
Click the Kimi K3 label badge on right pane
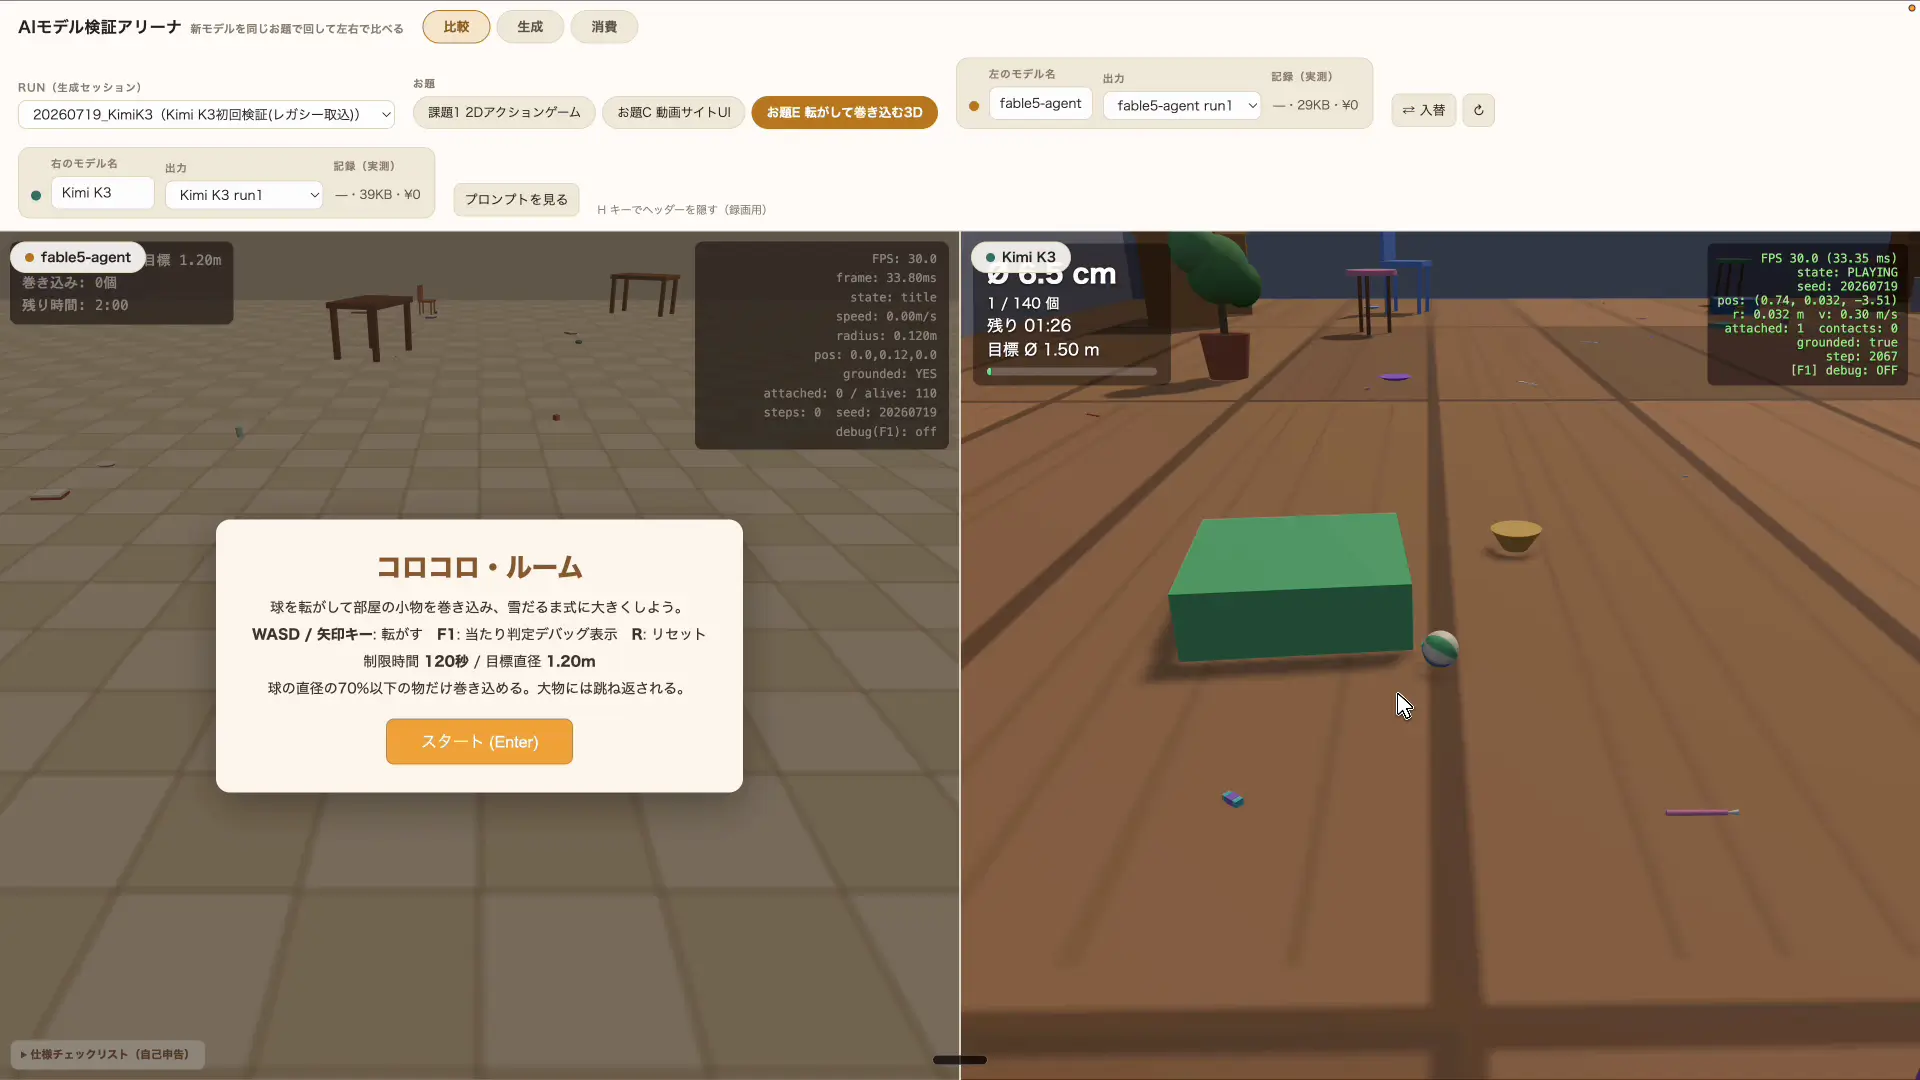coord(1021,257)
